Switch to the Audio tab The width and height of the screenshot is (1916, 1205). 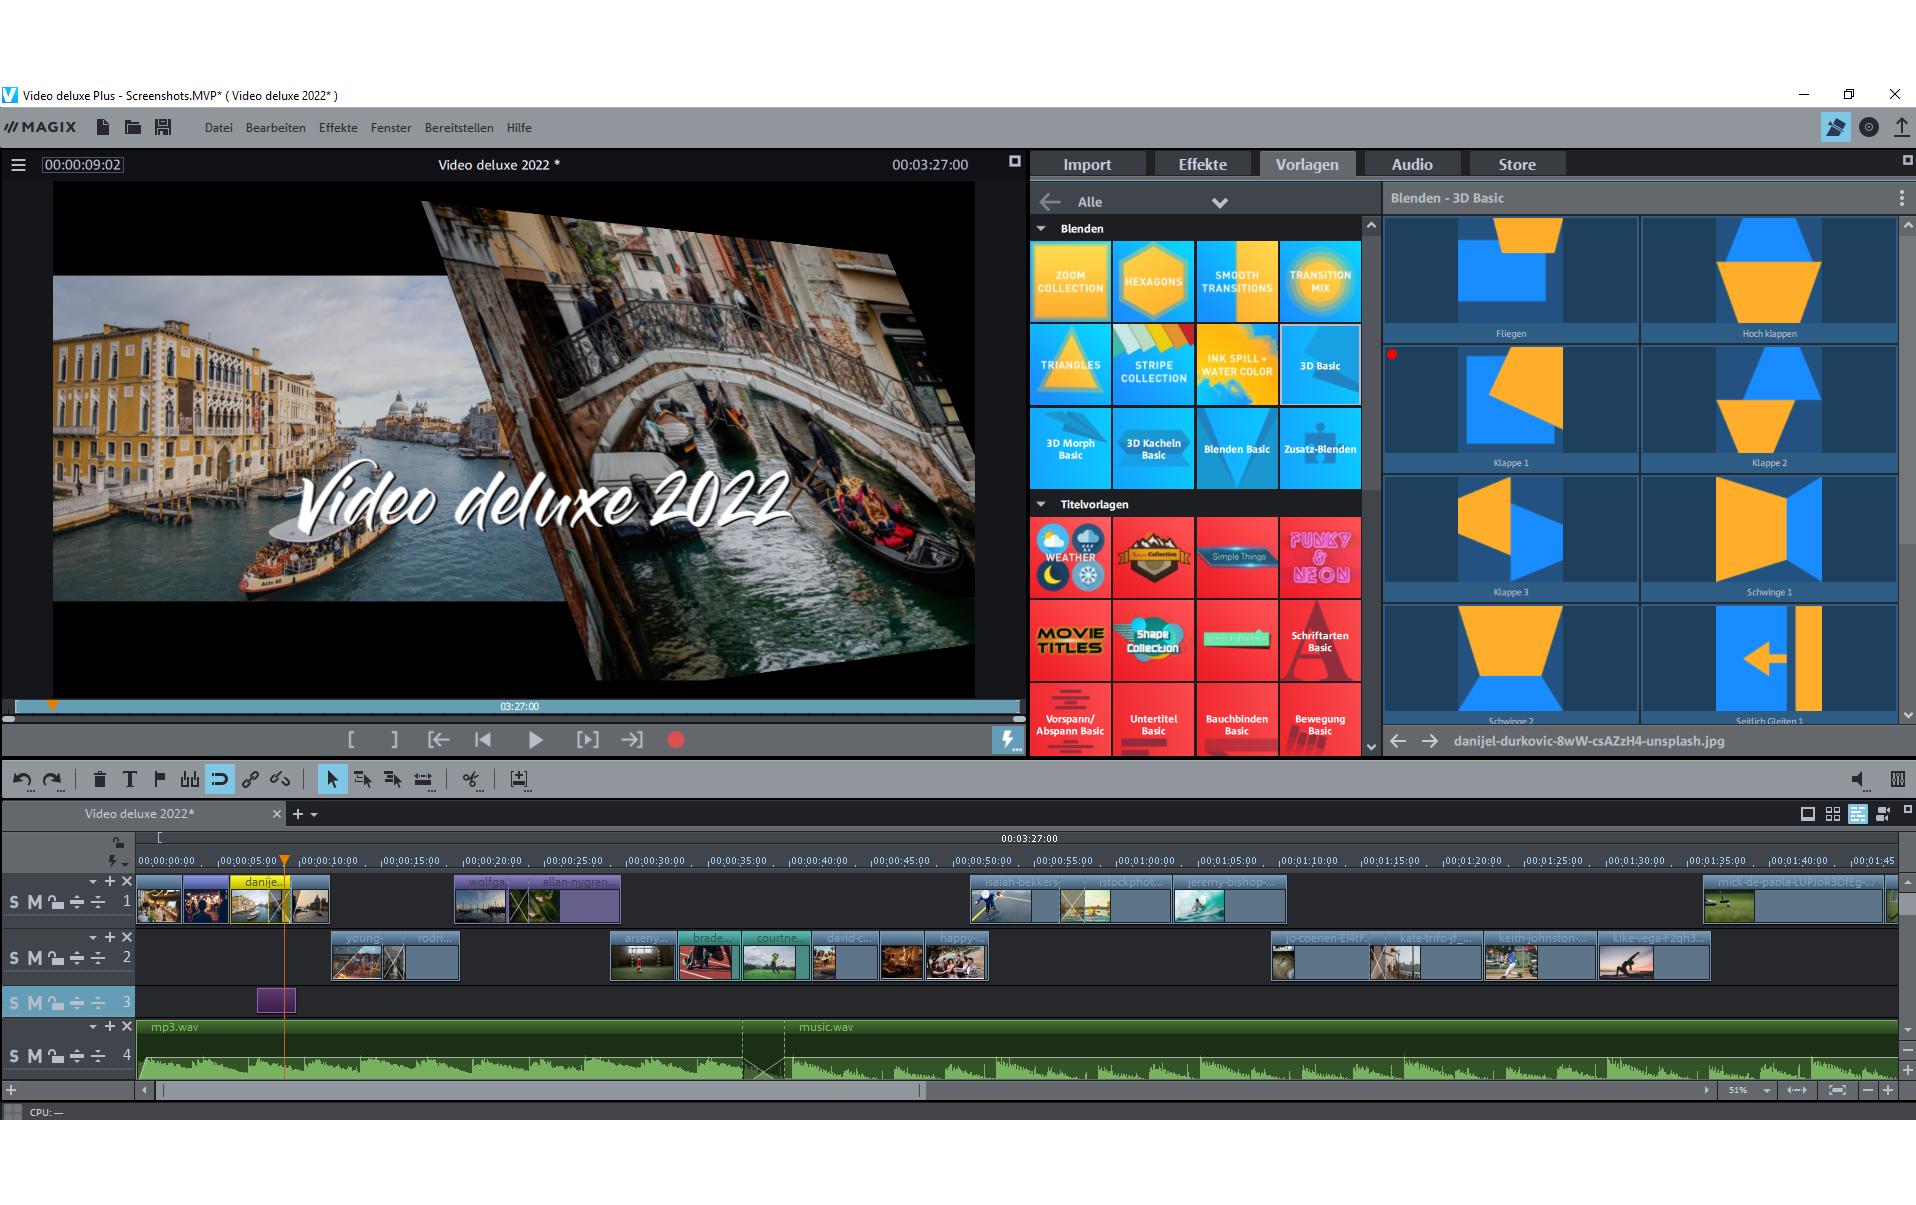[x=1411, y=165]
